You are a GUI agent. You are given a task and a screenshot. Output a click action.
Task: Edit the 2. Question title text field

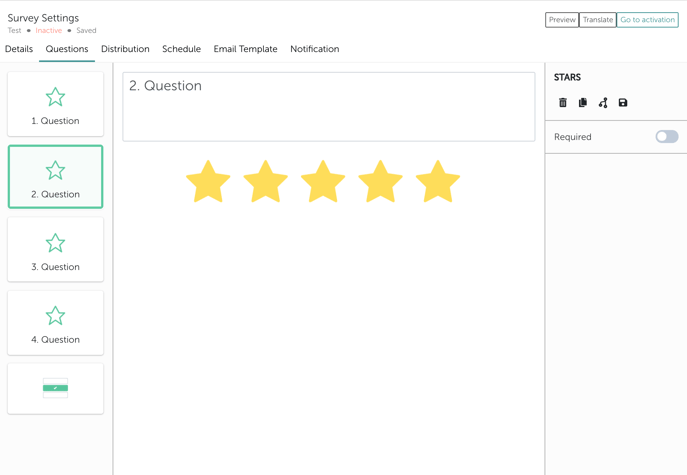(329, 107)
